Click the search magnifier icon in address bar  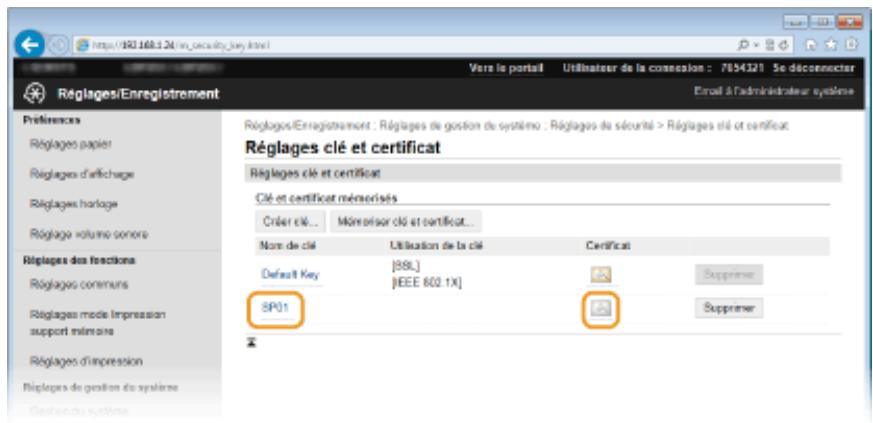[x=745, y=45]
